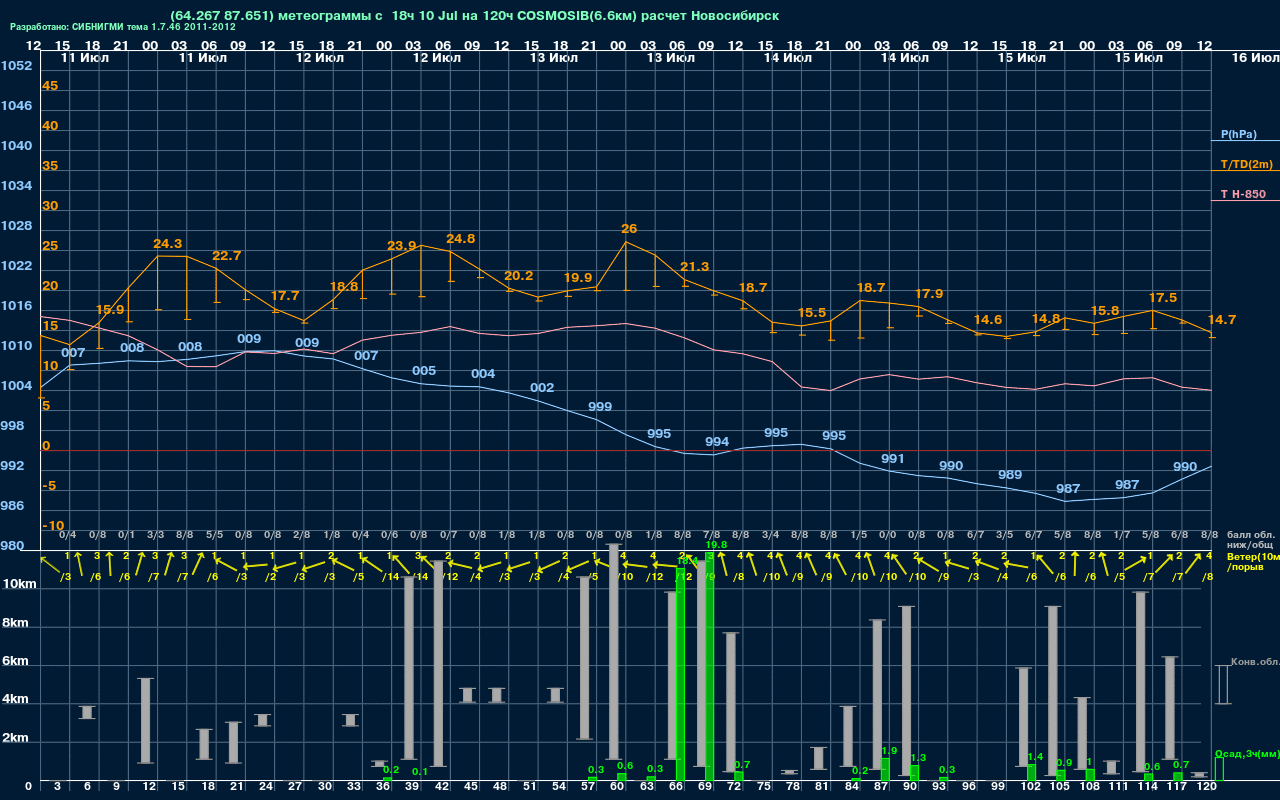Image resolution: width=1280 pixels, height=800 pixels.
Task: Click the 19.8 precipitation amount label
Action: point(716,545)
